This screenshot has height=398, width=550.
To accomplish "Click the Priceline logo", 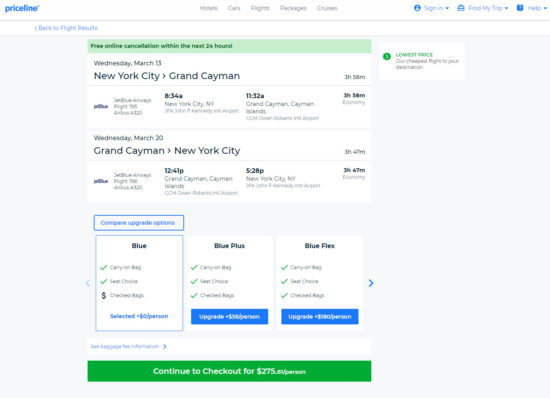I will pos(22,8).
